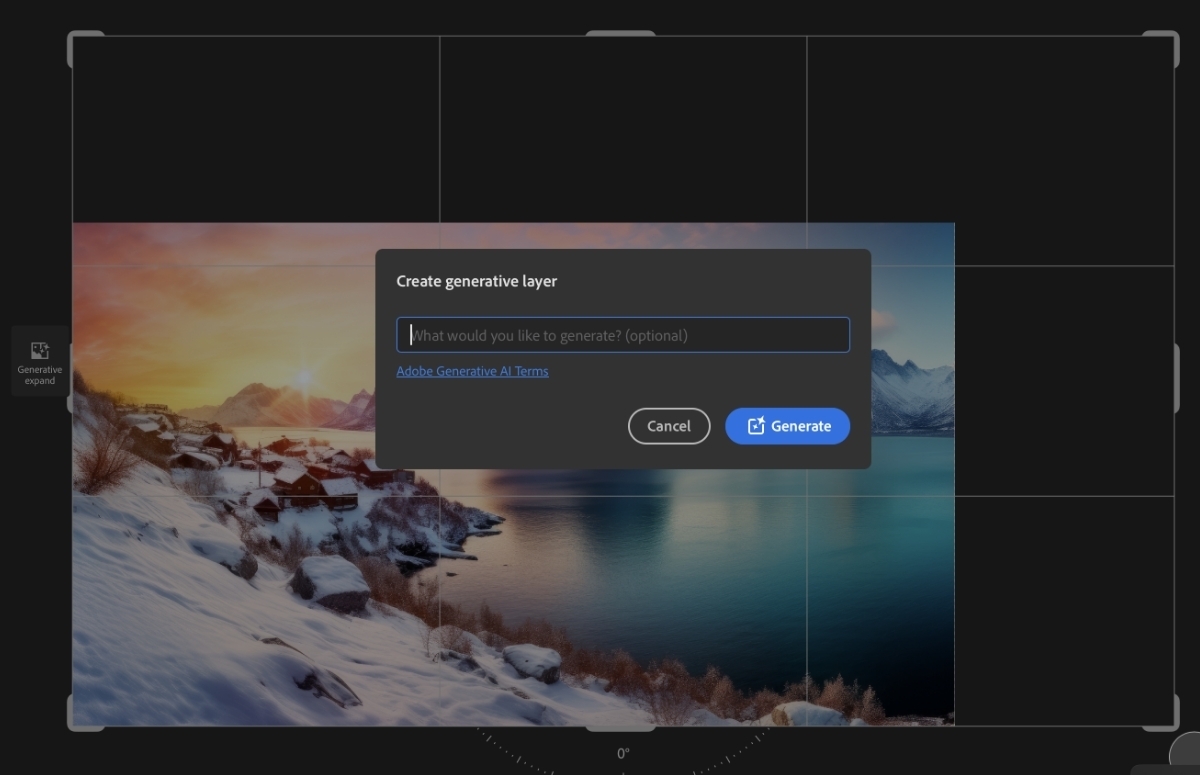Cancel the generative layer creation

(668, 426)
